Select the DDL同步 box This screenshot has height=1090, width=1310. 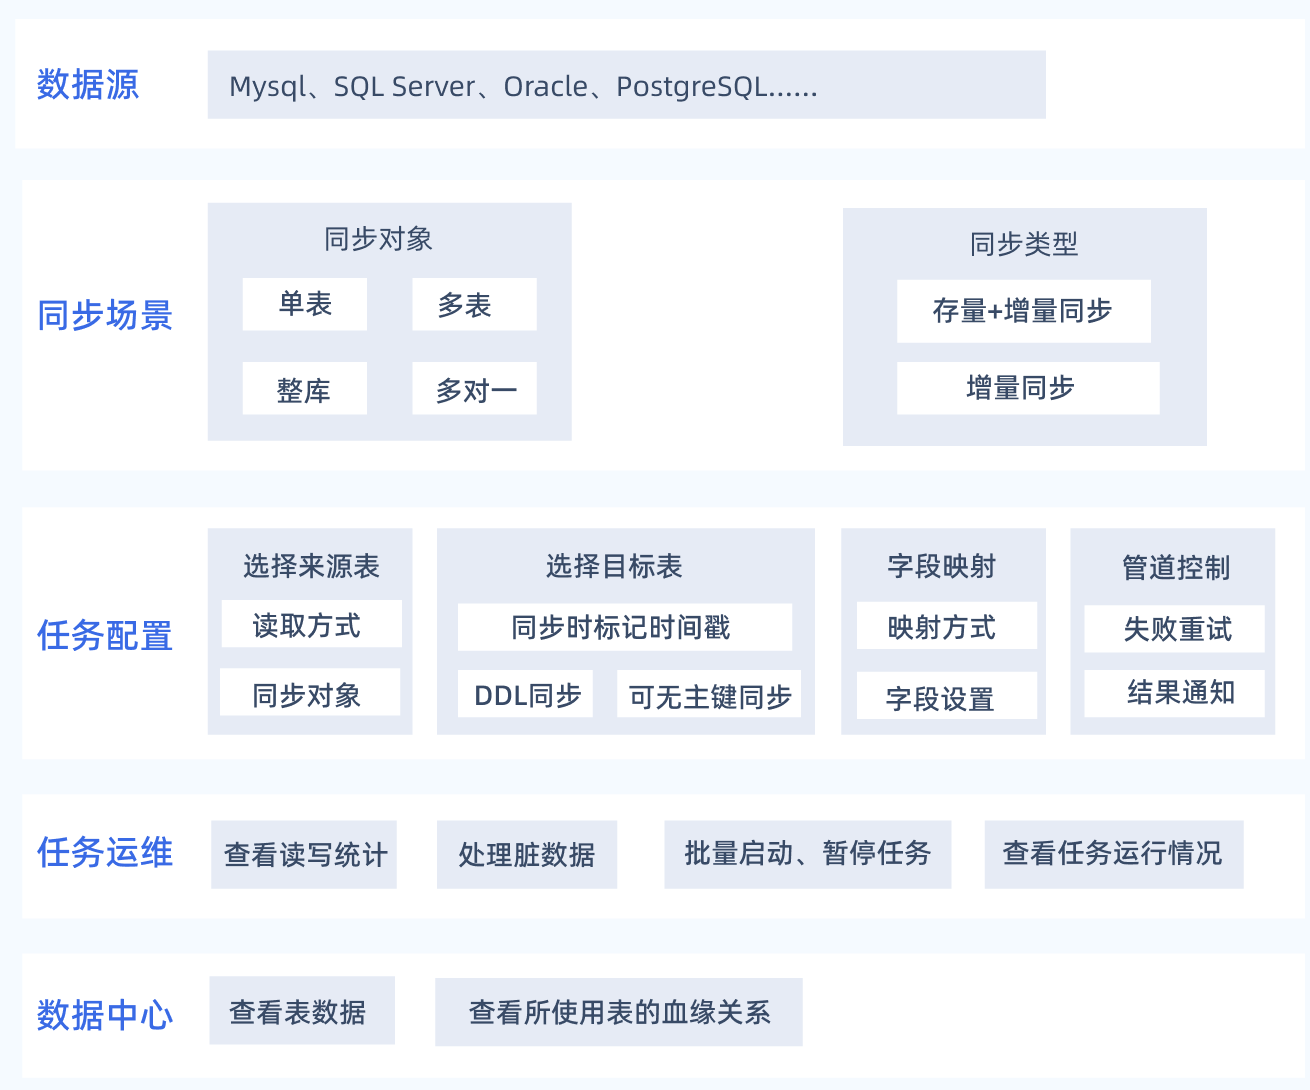526,694
